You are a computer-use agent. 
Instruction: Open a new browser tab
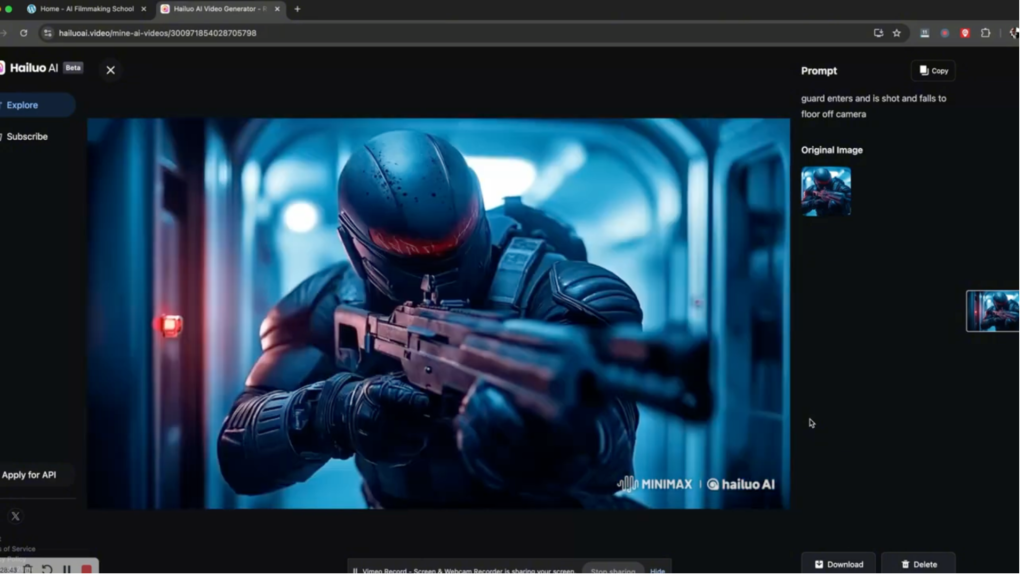click(298, 9)
